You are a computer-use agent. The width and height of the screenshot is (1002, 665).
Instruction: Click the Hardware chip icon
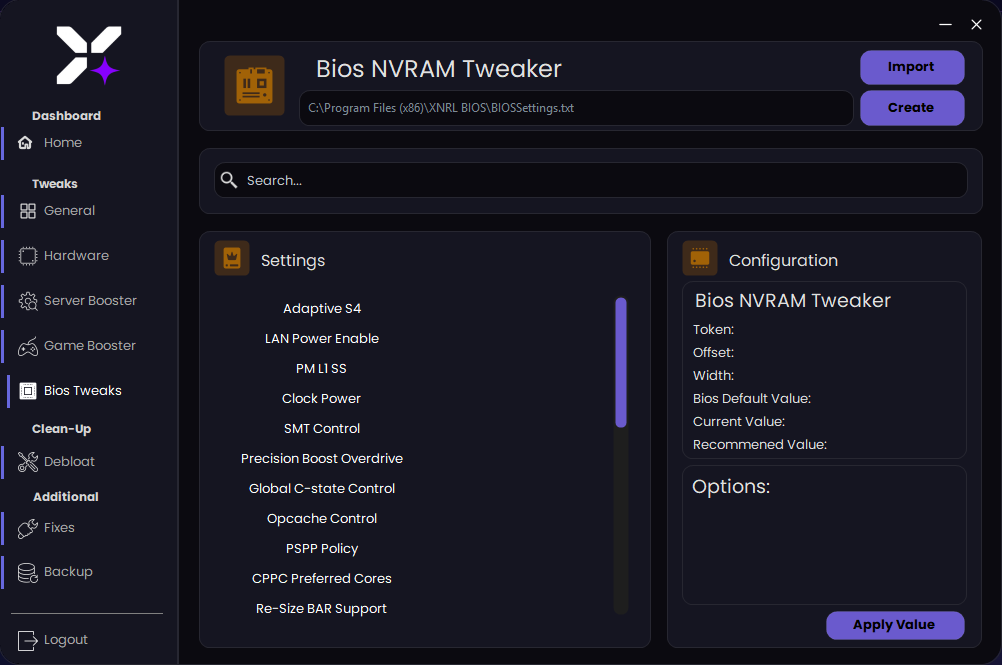click(26, 255)
